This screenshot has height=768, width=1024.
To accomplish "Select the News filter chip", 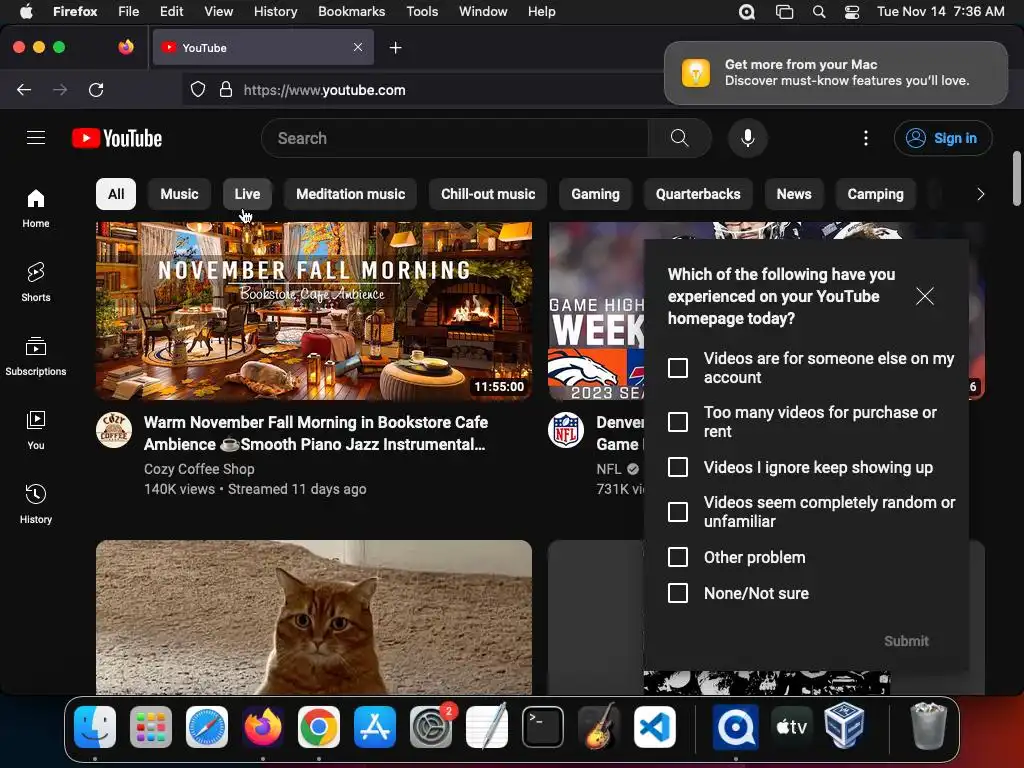I will pyautogui.click(x=793, y=194).
